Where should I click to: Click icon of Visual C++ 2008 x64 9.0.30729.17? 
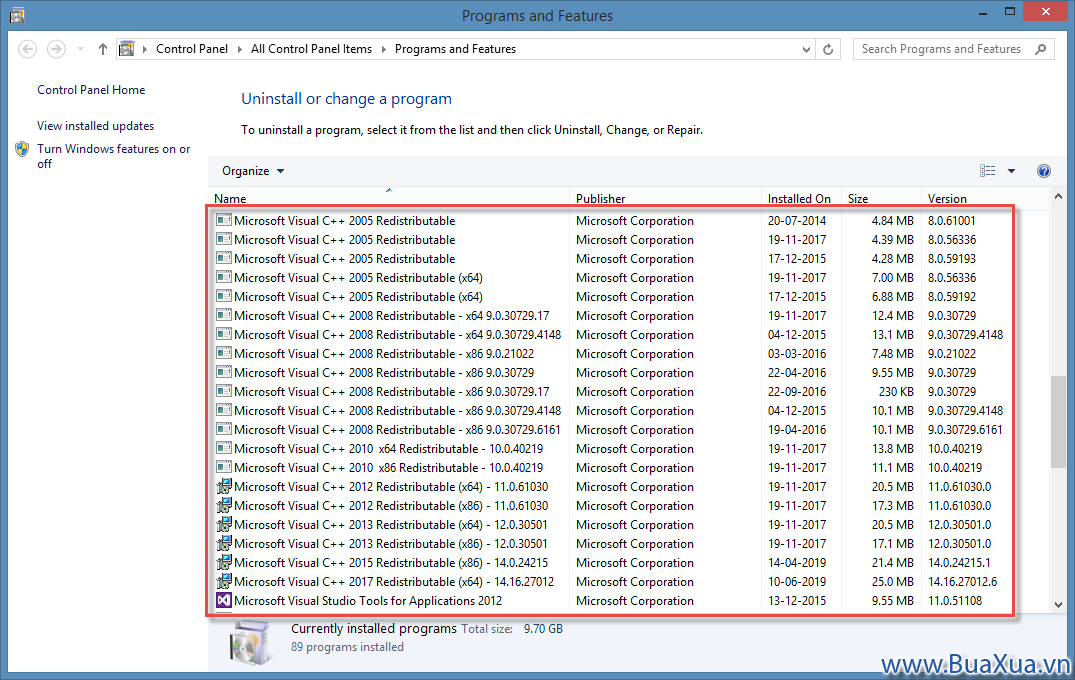pyautogui.click(x=224, y=315)
